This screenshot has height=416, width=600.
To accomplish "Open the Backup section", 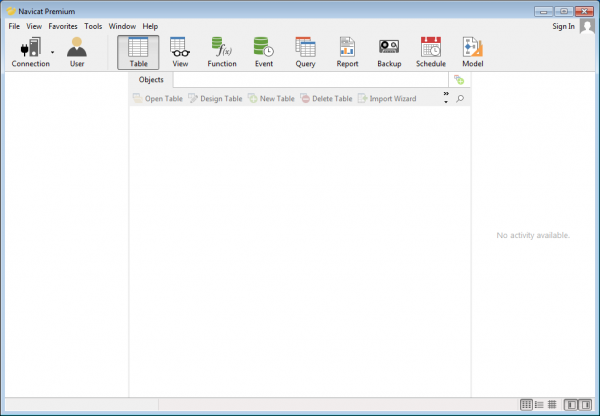I will [389, 52].
